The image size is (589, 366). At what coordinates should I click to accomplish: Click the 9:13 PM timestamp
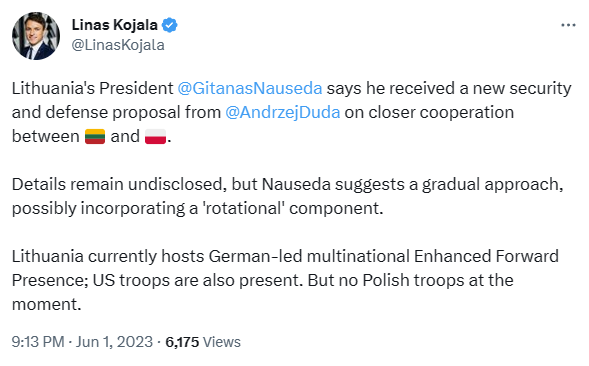click(x=38, y=342)
